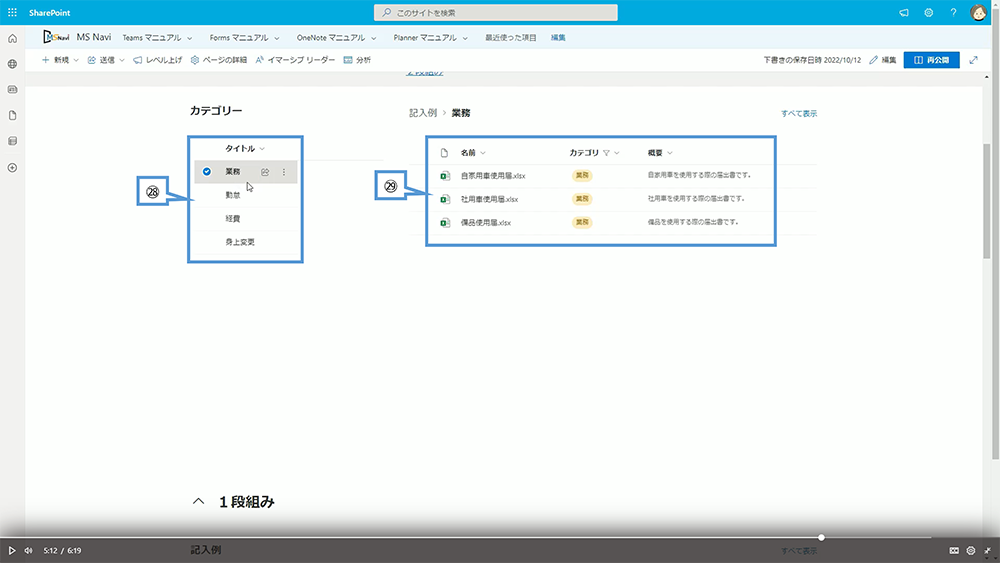Screen dimensions: 1000x563
Task: Open the Teams マニュアル navigation menu
Action: click(157, 38)
